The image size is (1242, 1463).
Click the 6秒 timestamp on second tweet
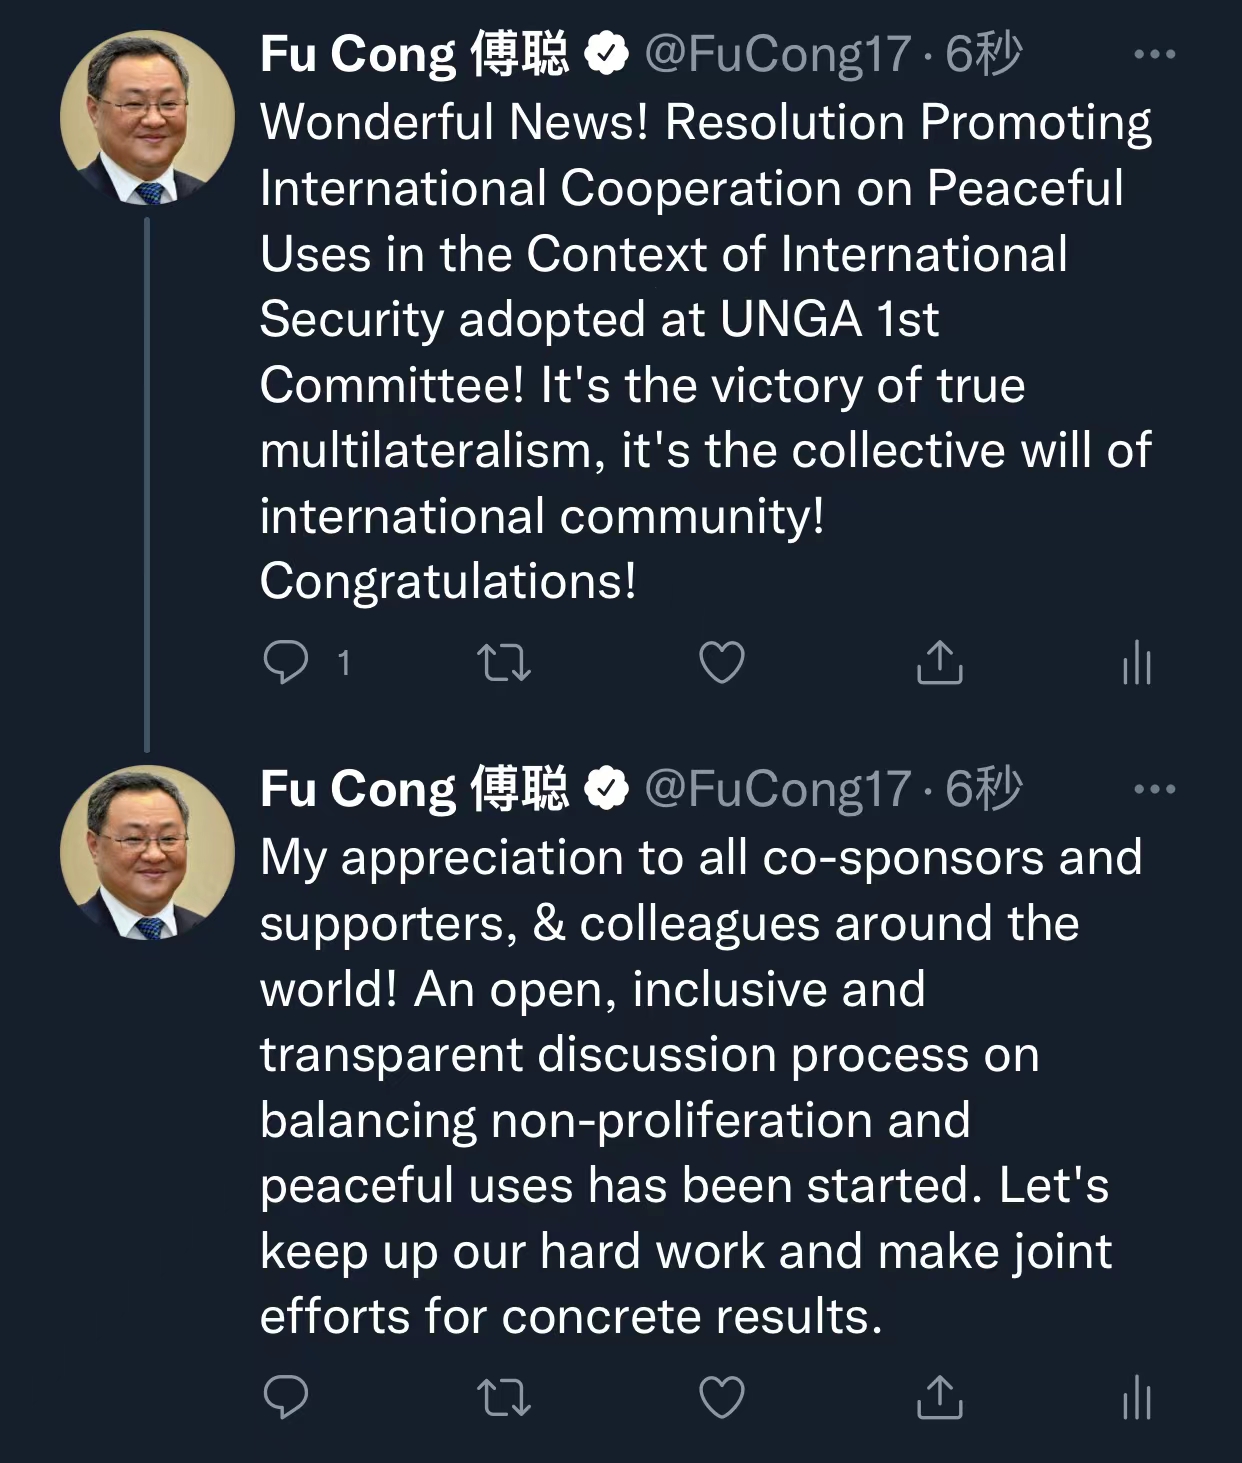pyautogui.click(x=984, y=789)
